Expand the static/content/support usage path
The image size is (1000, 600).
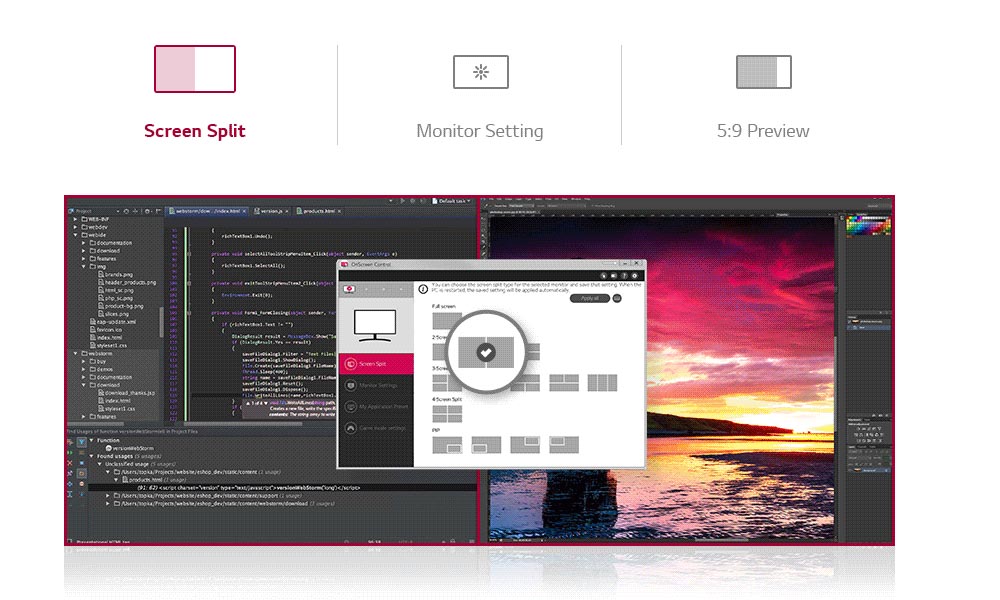coord(108,495)
